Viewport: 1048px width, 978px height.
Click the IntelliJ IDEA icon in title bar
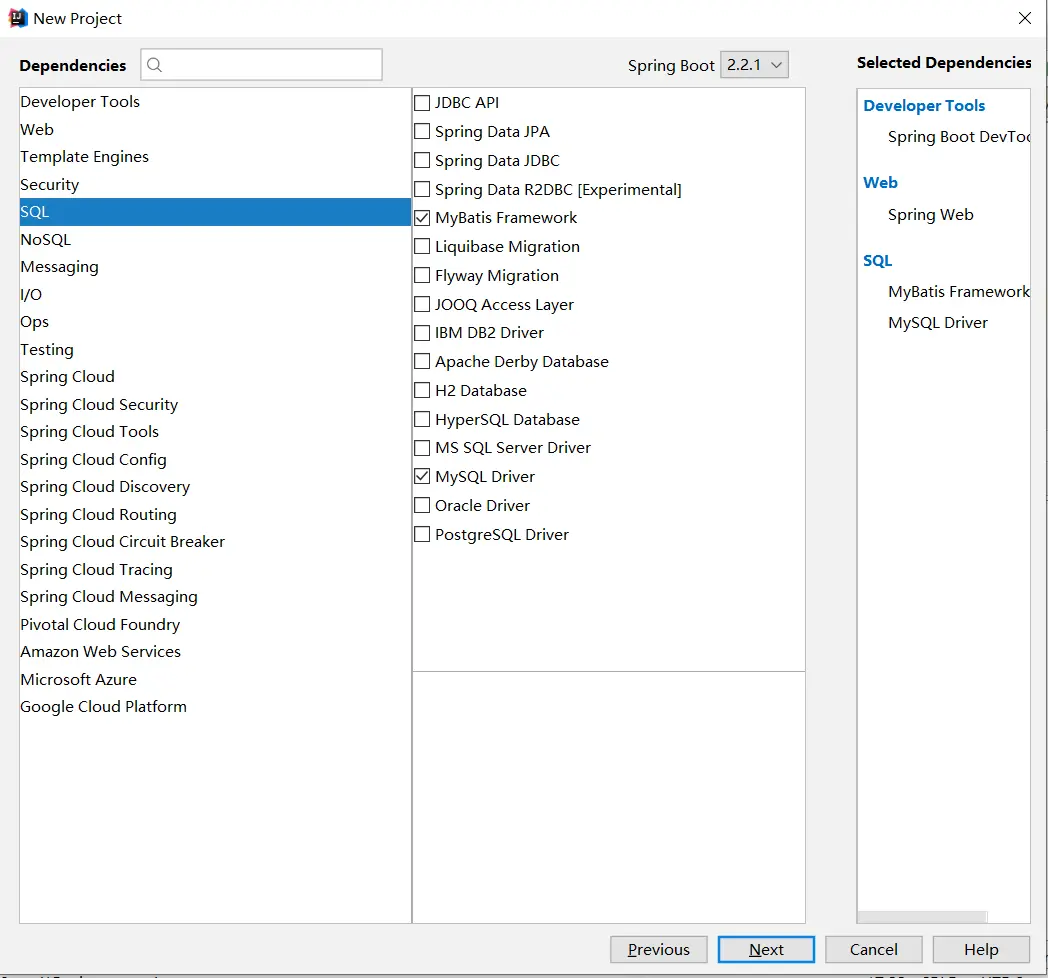point(17,18)
